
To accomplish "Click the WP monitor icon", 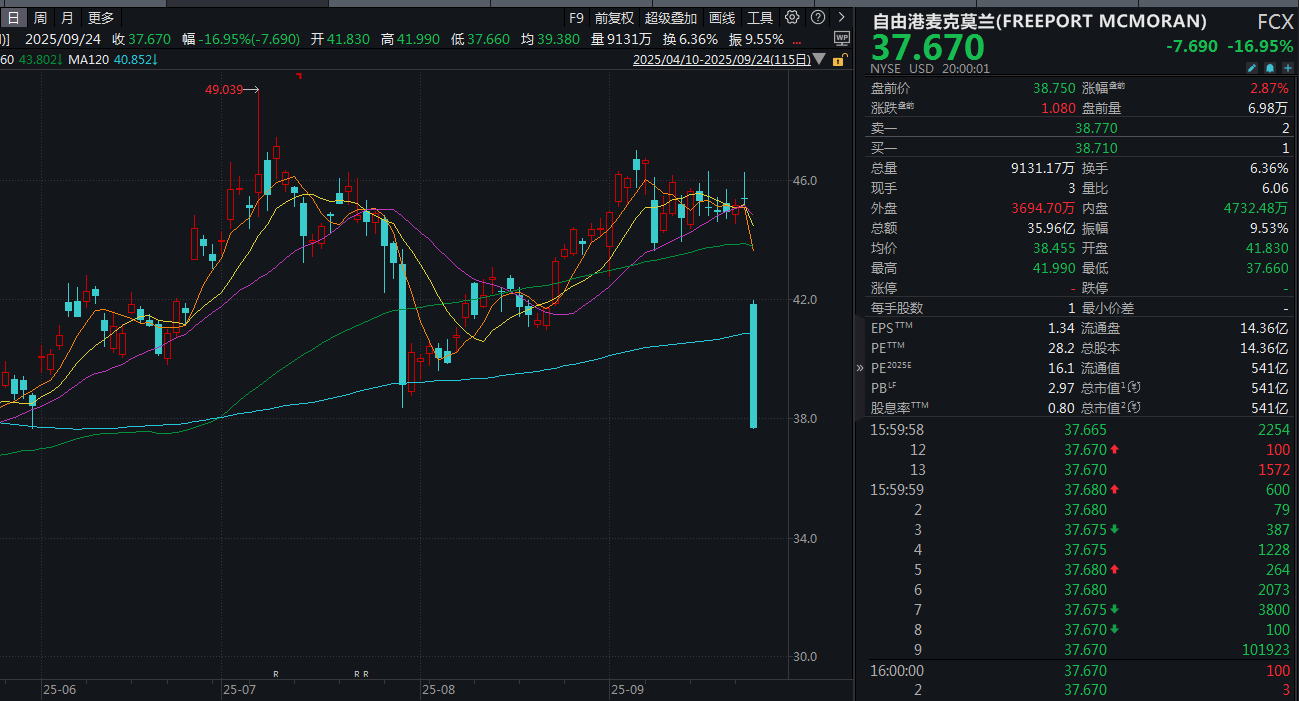I will [841, 37].
